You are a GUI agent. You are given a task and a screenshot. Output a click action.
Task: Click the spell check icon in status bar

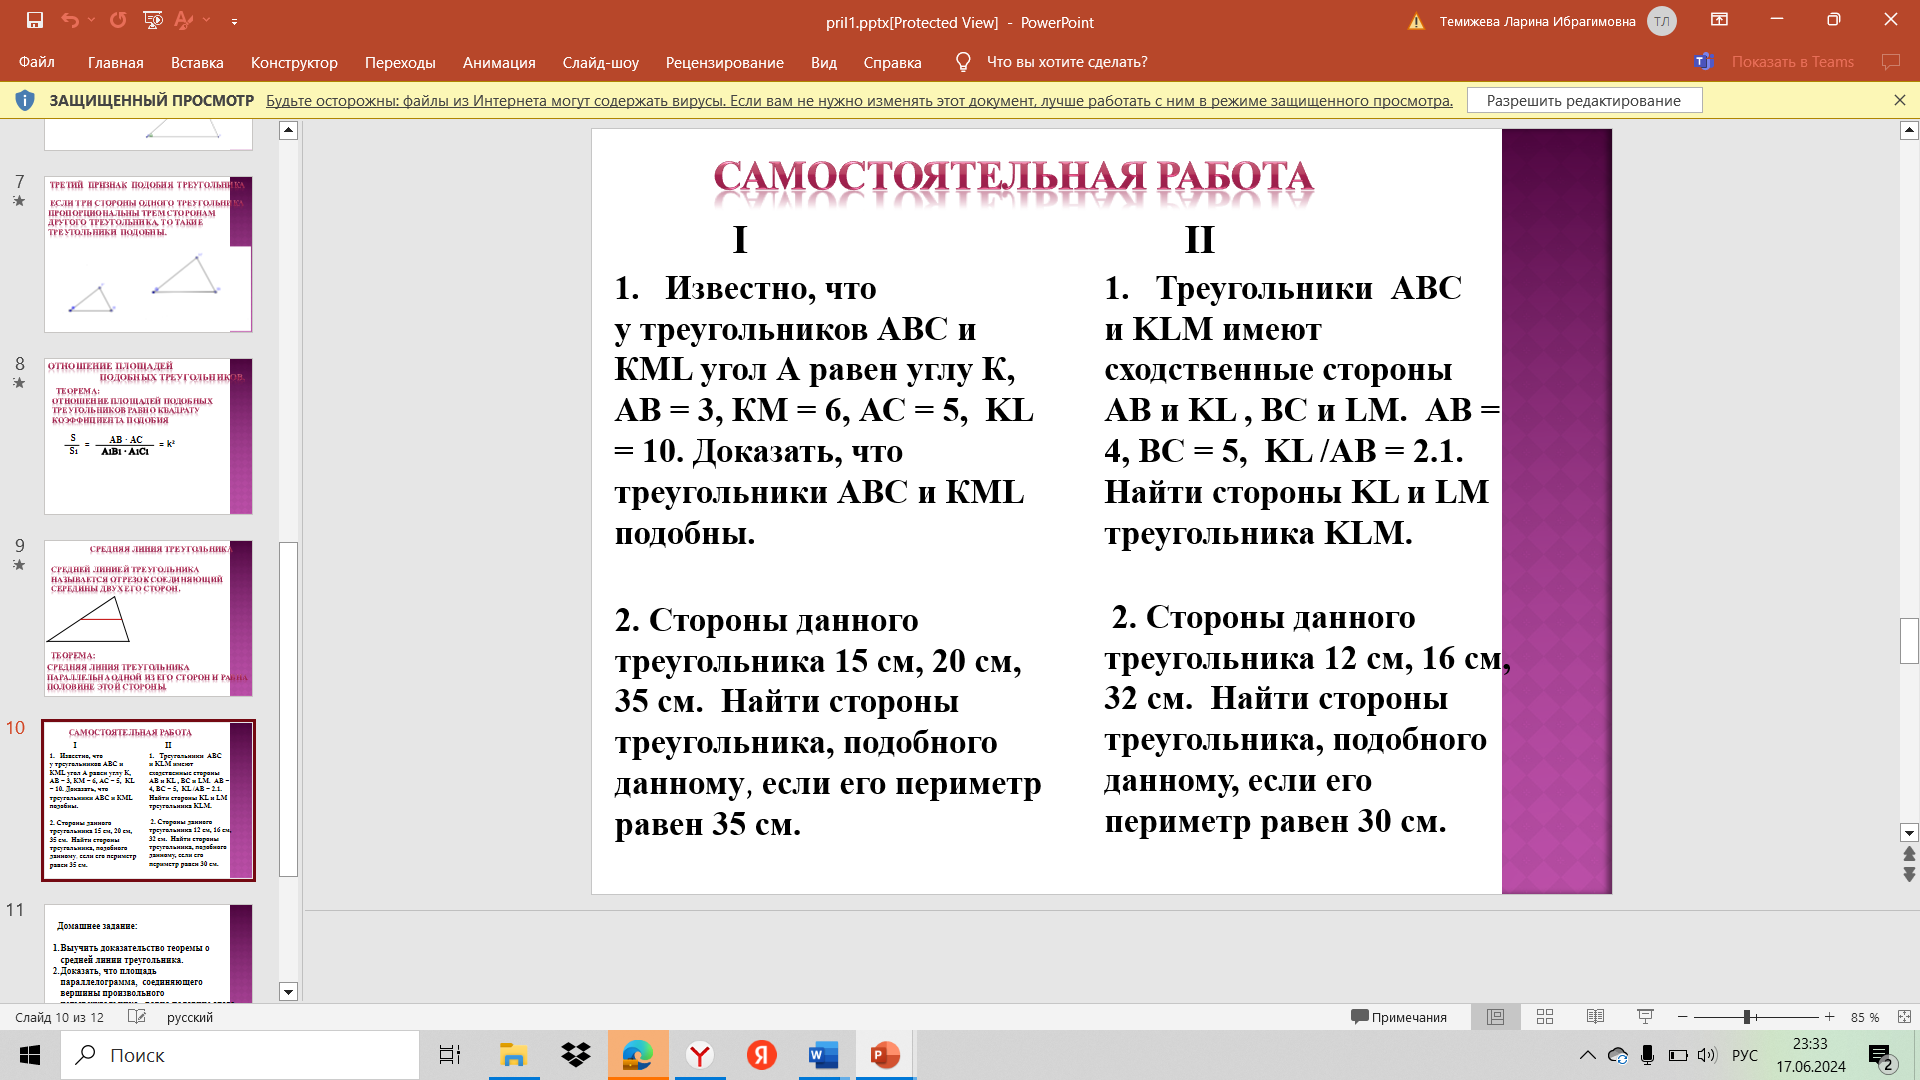click(x=137, y=1017)
